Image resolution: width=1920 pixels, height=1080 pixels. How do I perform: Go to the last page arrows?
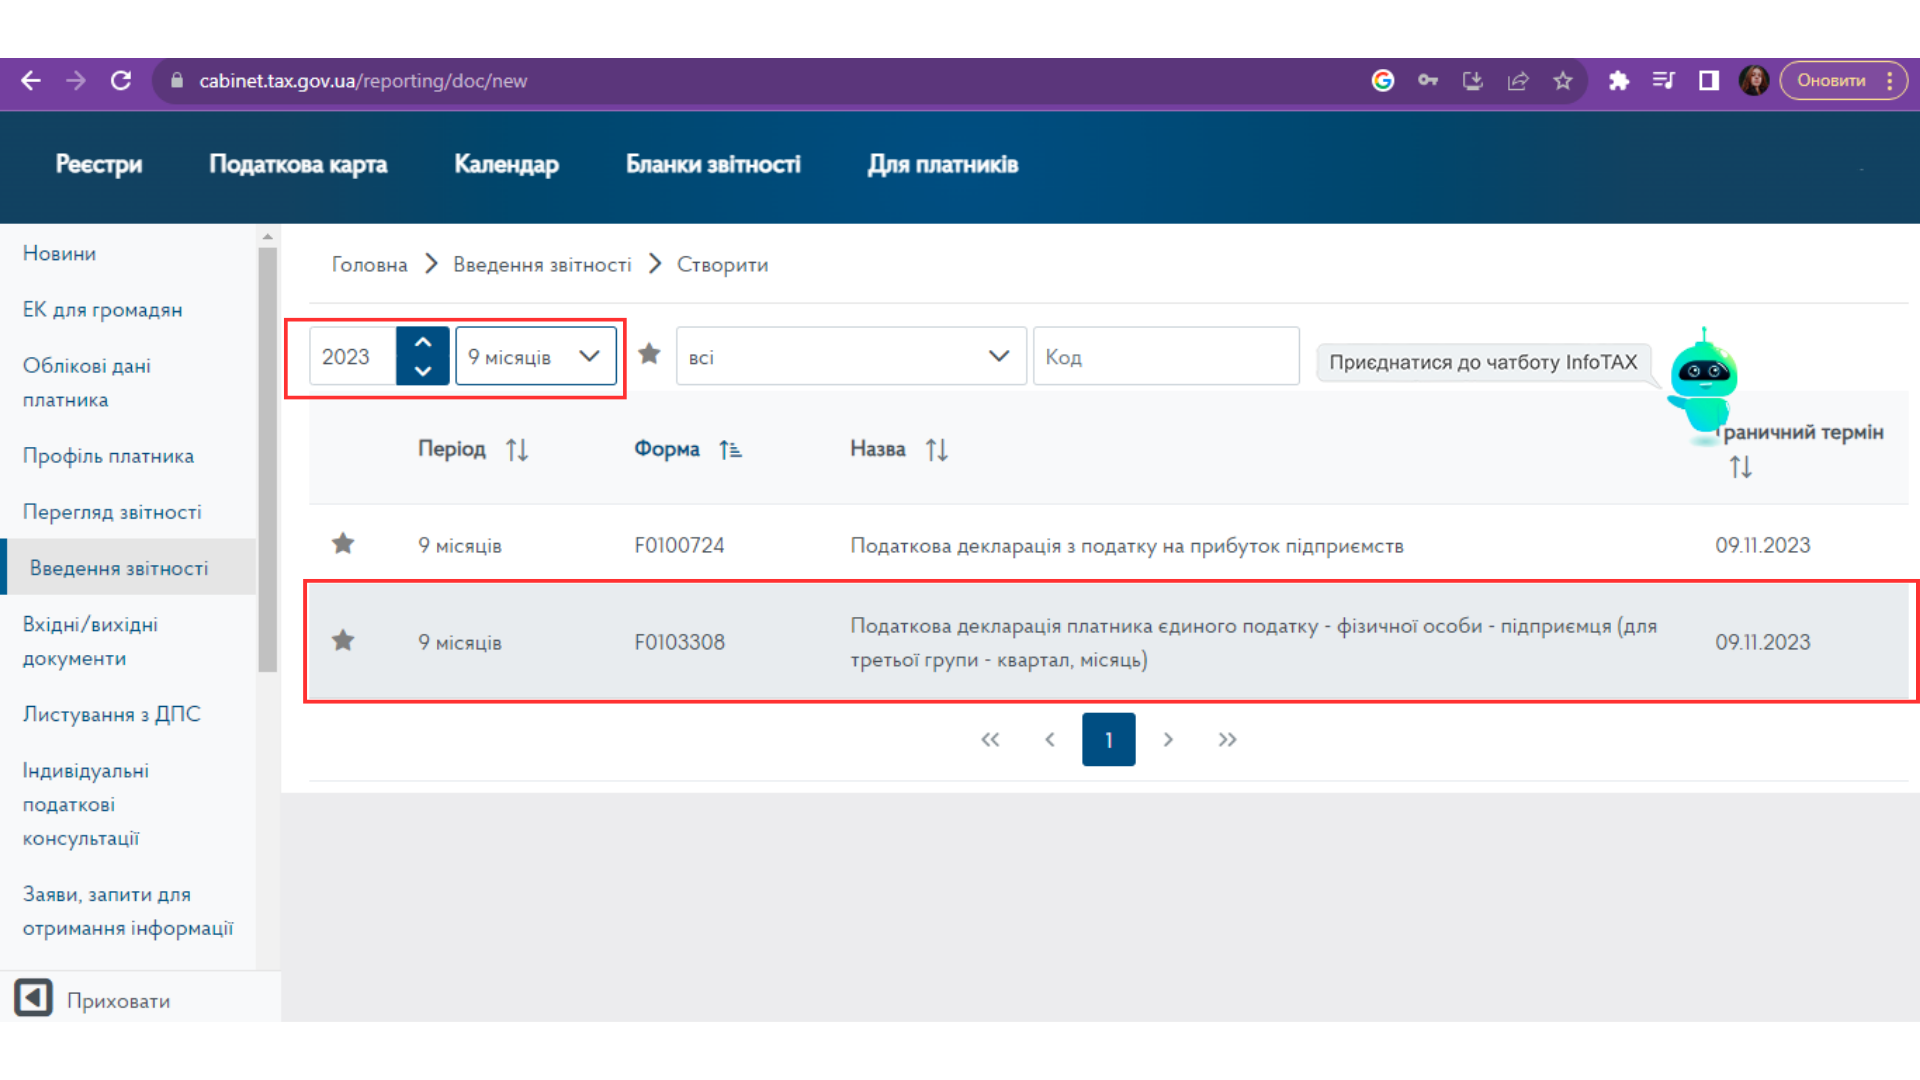tap(1227, 740)
